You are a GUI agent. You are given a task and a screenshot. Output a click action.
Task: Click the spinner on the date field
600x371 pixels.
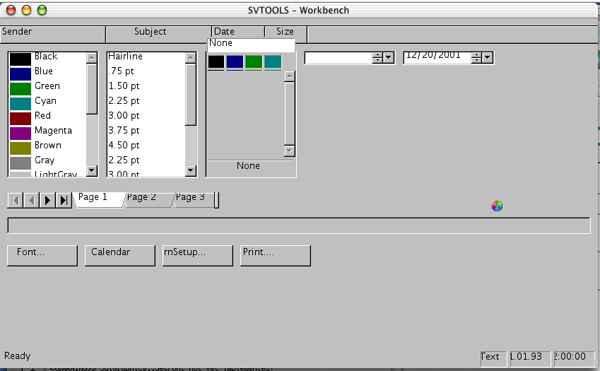click(476, 57)
